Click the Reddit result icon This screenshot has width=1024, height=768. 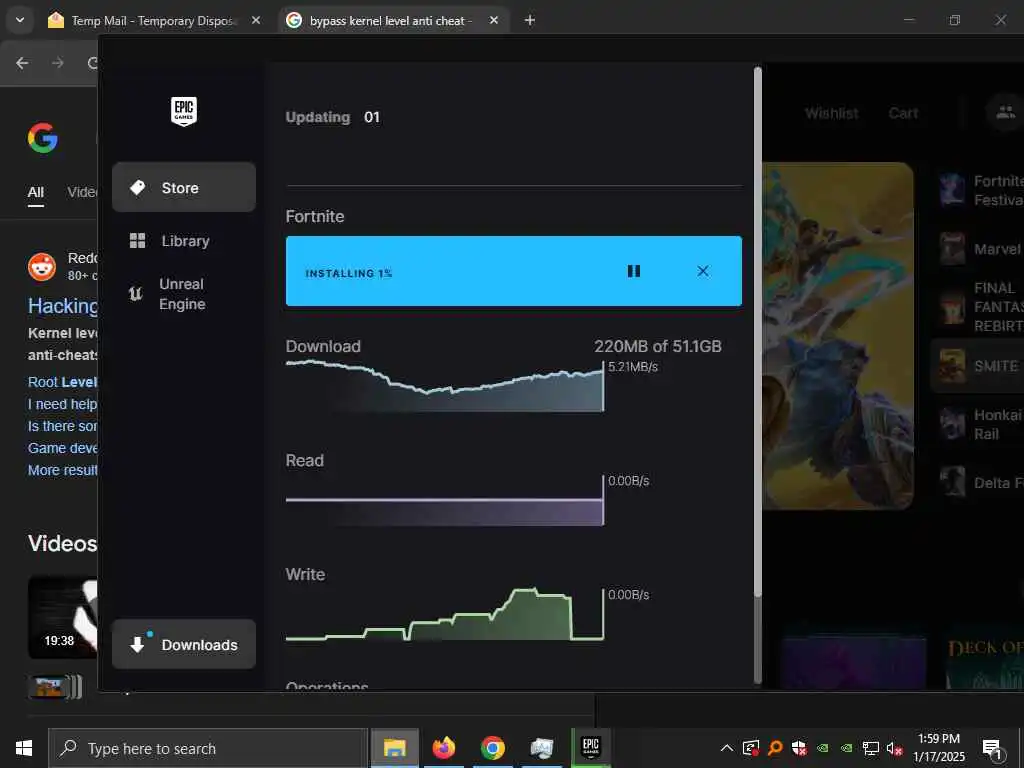point(42,267)
